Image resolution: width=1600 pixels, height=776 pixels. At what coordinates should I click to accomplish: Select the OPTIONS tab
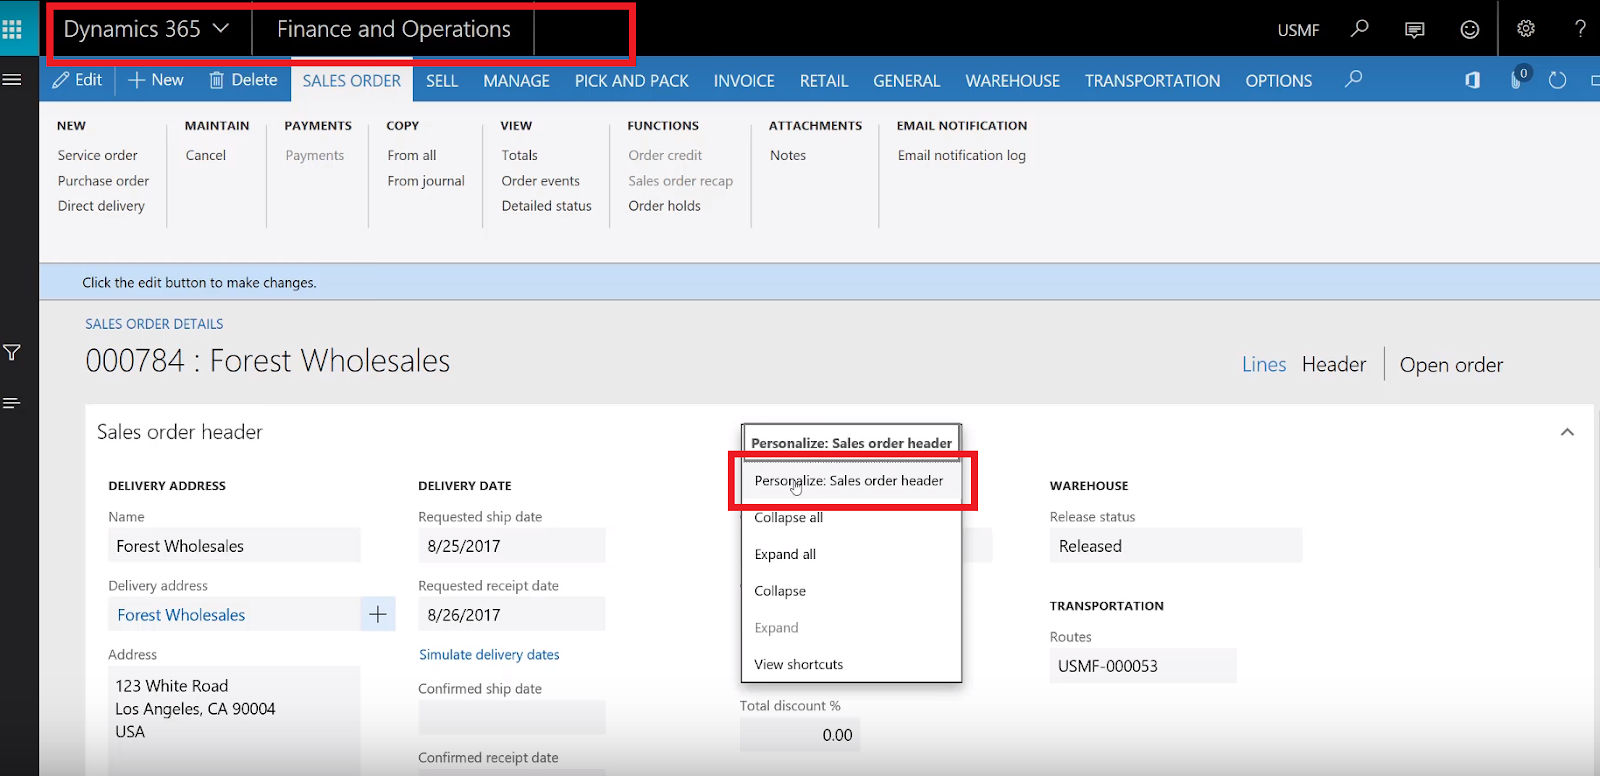pos(1279,81)
